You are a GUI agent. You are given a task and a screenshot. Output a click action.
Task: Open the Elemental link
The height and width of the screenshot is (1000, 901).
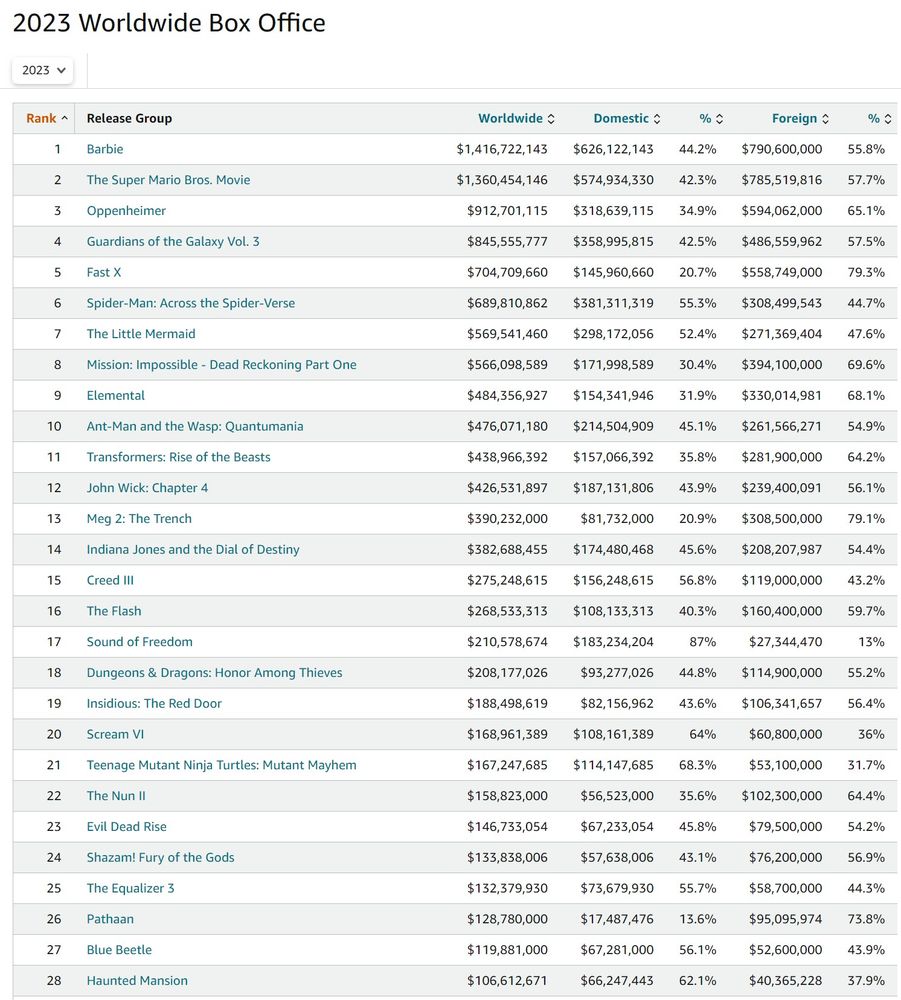(115, 395)
